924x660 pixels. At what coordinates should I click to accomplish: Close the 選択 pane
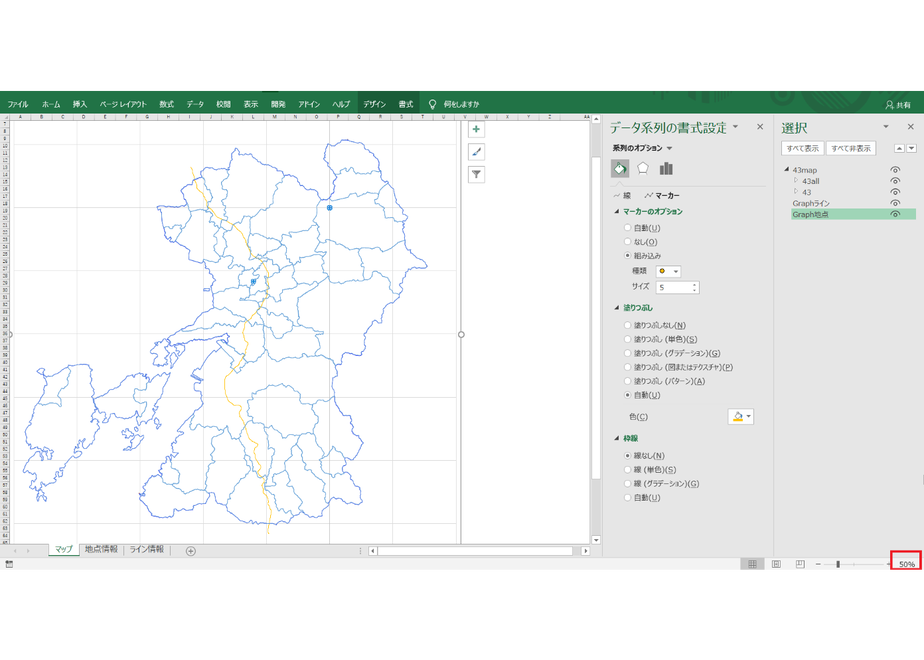coord(910,127)
